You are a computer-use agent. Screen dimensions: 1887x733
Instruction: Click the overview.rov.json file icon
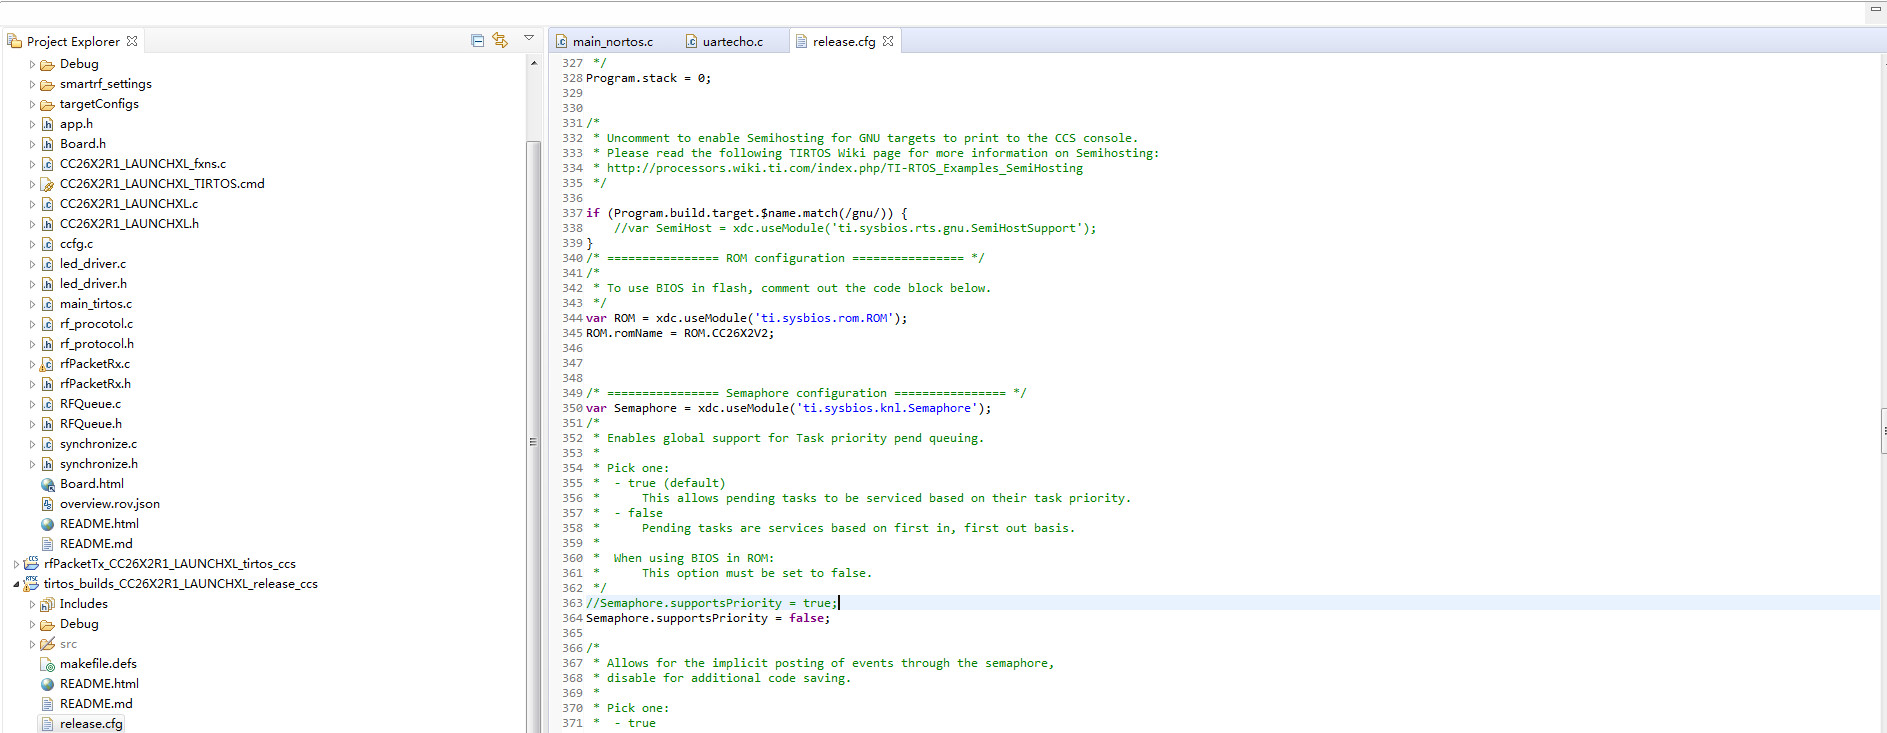click(x=47, y=504)
